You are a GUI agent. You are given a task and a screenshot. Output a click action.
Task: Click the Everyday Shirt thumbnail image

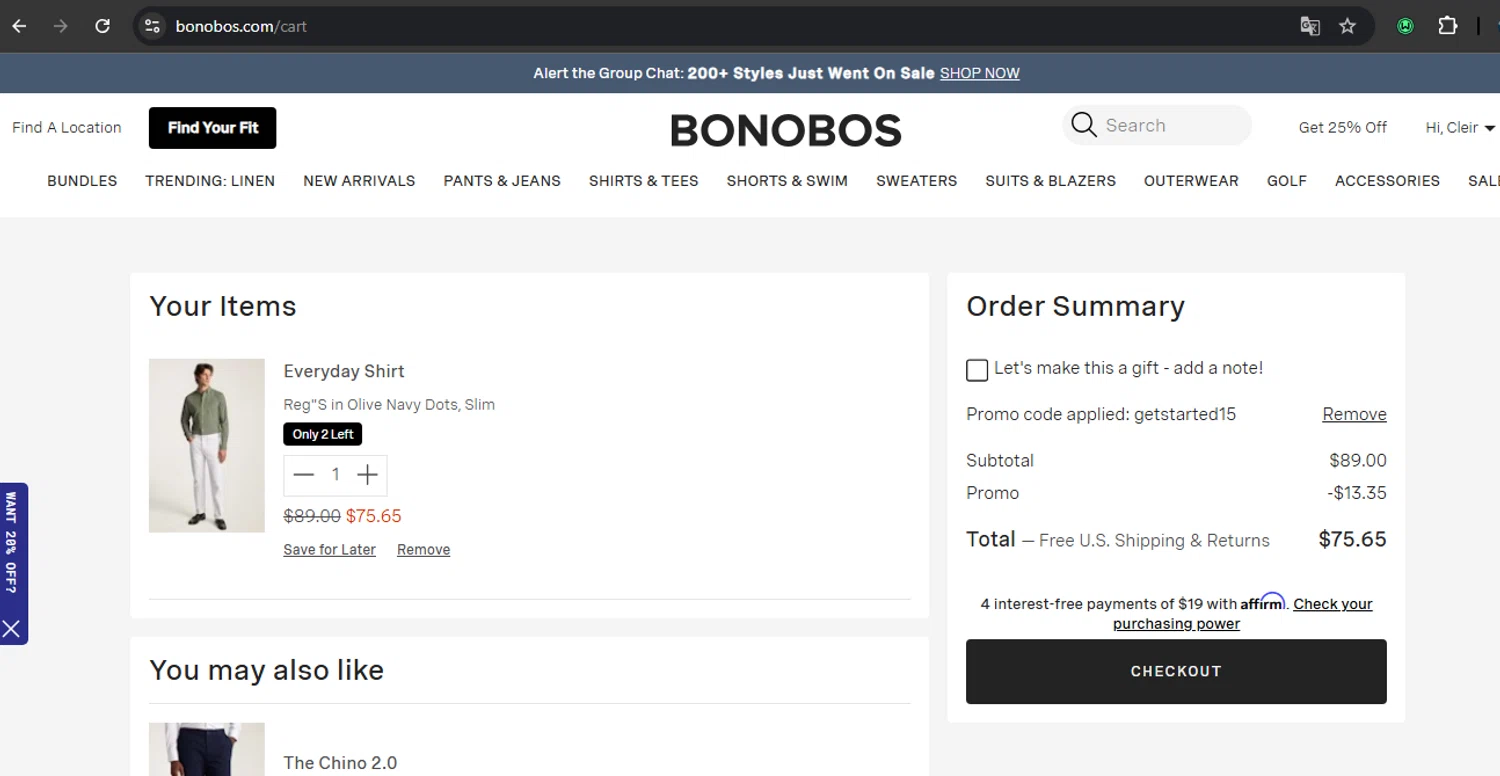(x=207, y=445)
